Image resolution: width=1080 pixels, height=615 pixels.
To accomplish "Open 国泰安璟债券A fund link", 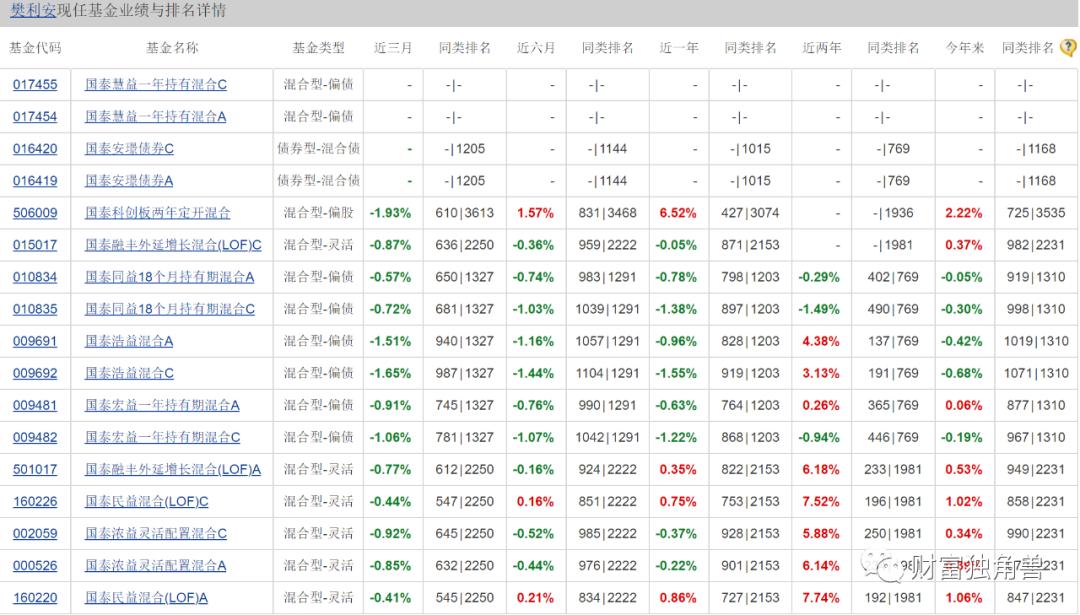I will 128,180.
